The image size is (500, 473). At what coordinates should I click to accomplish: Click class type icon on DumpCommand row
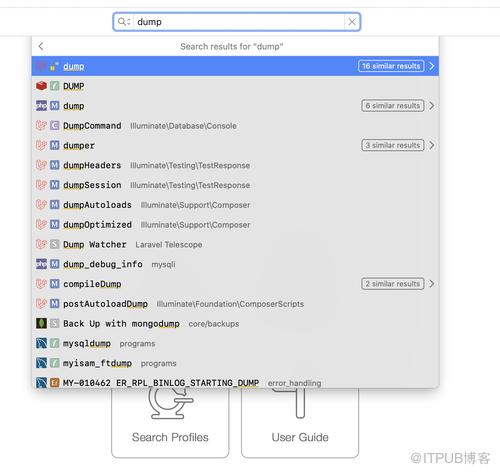(x=55, y=126)
